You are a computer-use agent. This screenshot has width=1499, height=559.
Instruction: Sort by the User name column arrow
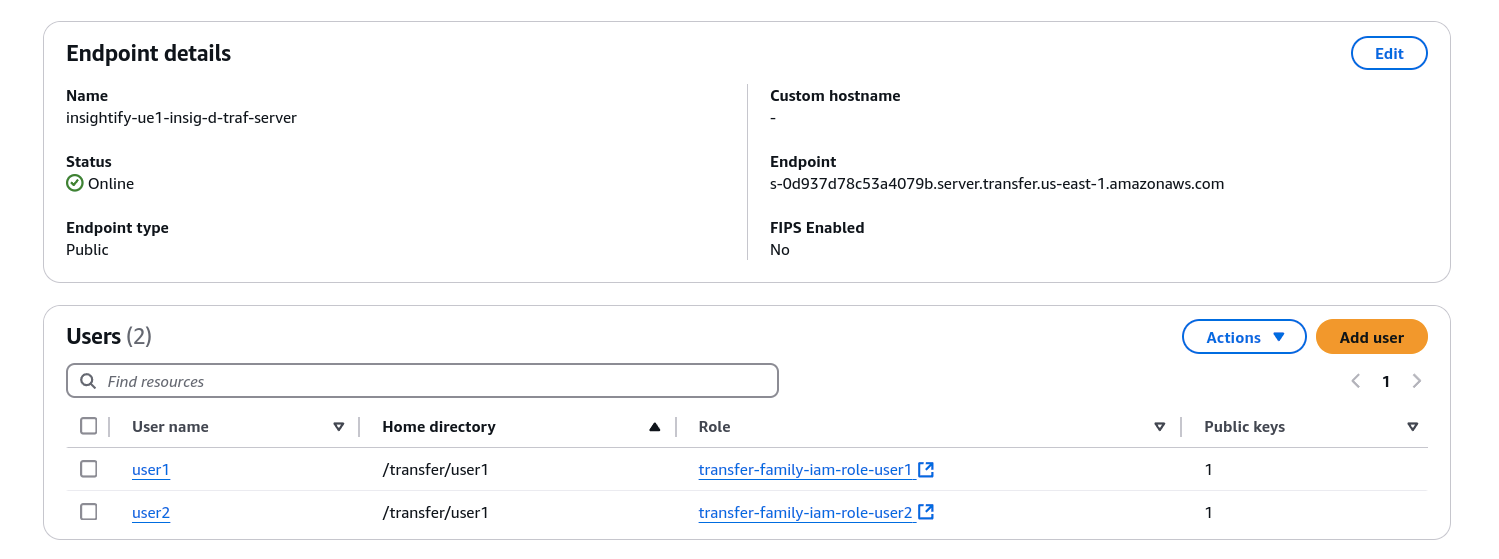coord(339,427)
